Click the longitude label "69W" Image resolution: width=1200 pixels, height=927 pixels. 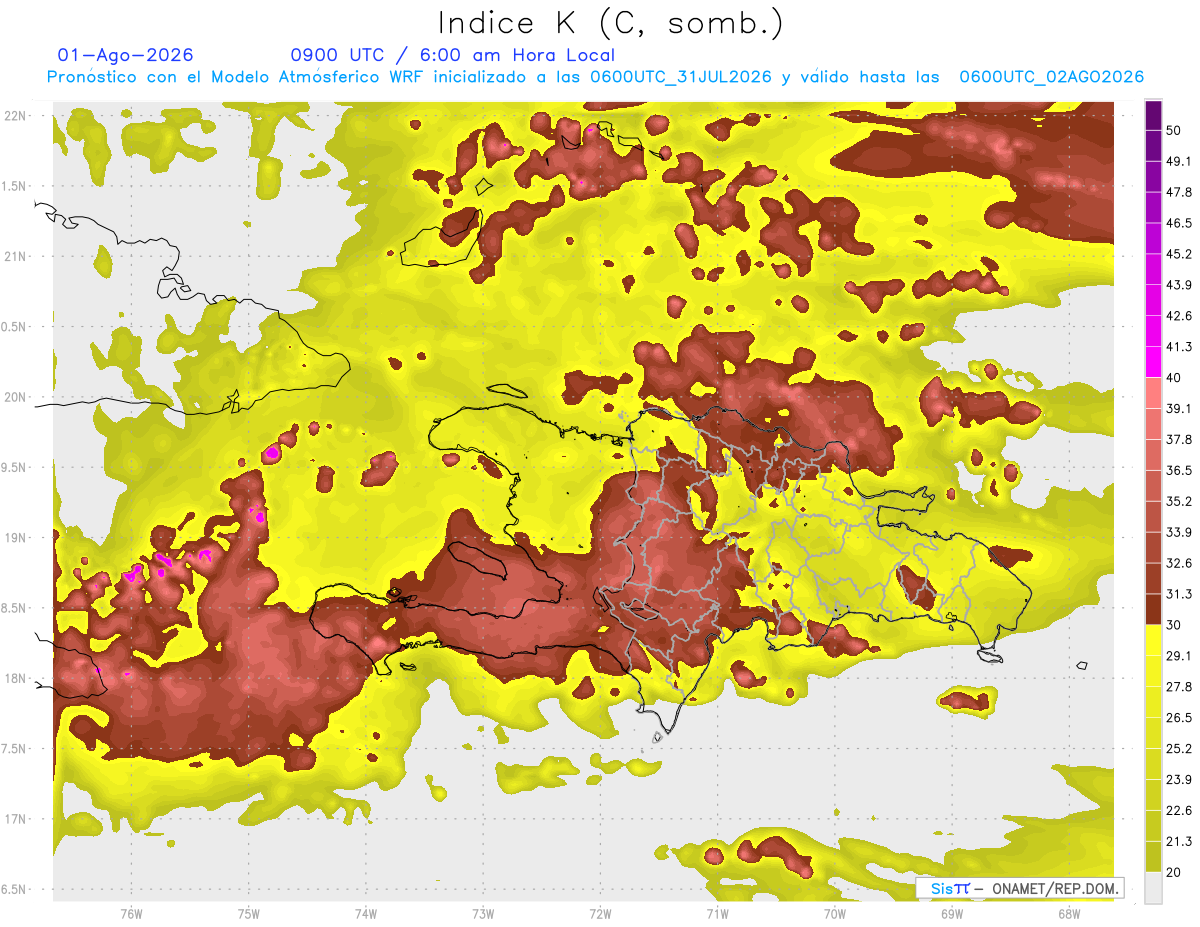tap(952, 913)
